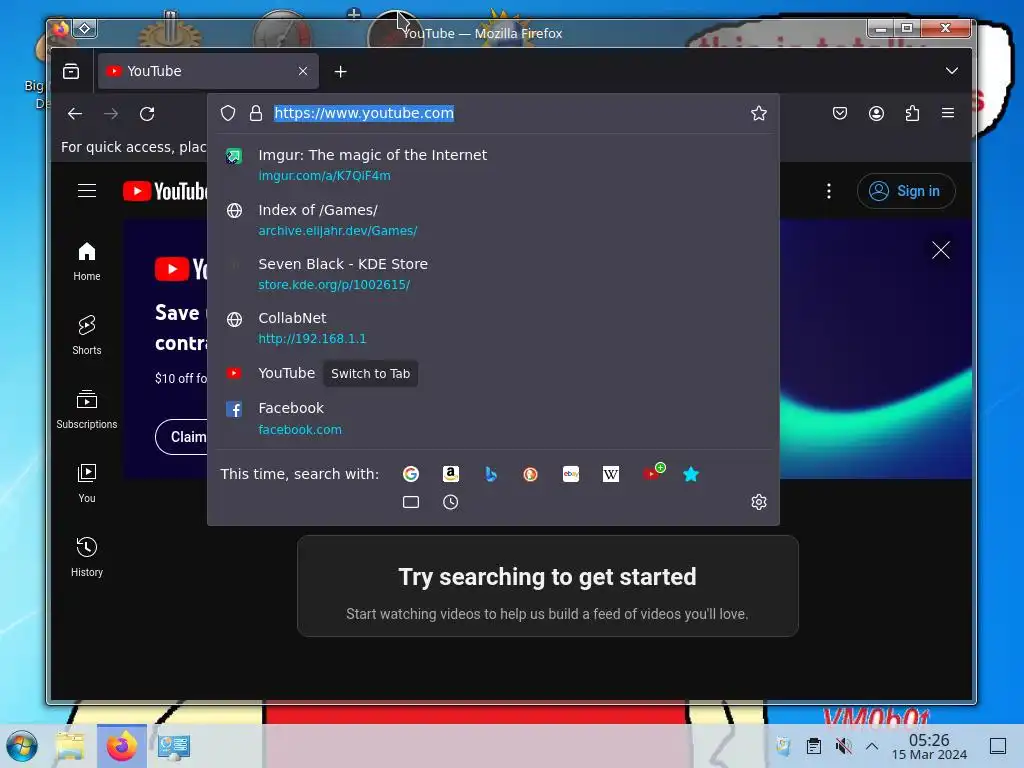1024x768 pixels.
Task: Open a new tab with plus button
Action: click(340, 71)
